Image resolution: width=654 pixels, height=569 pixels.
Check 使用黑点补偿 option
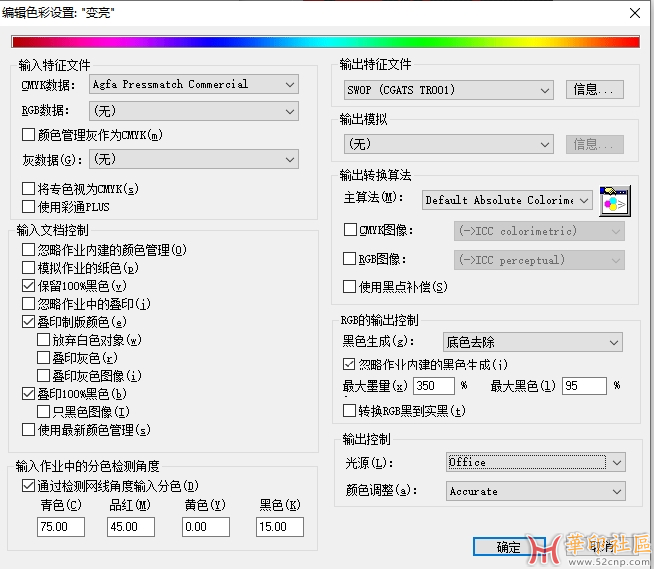point(349,287)
